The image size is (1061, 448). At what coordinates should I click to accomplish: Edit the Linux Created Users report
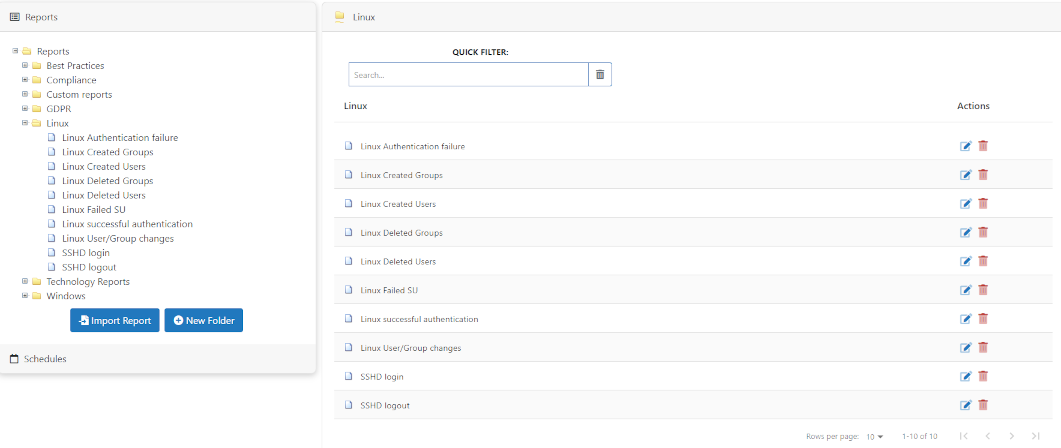(966, 204)
